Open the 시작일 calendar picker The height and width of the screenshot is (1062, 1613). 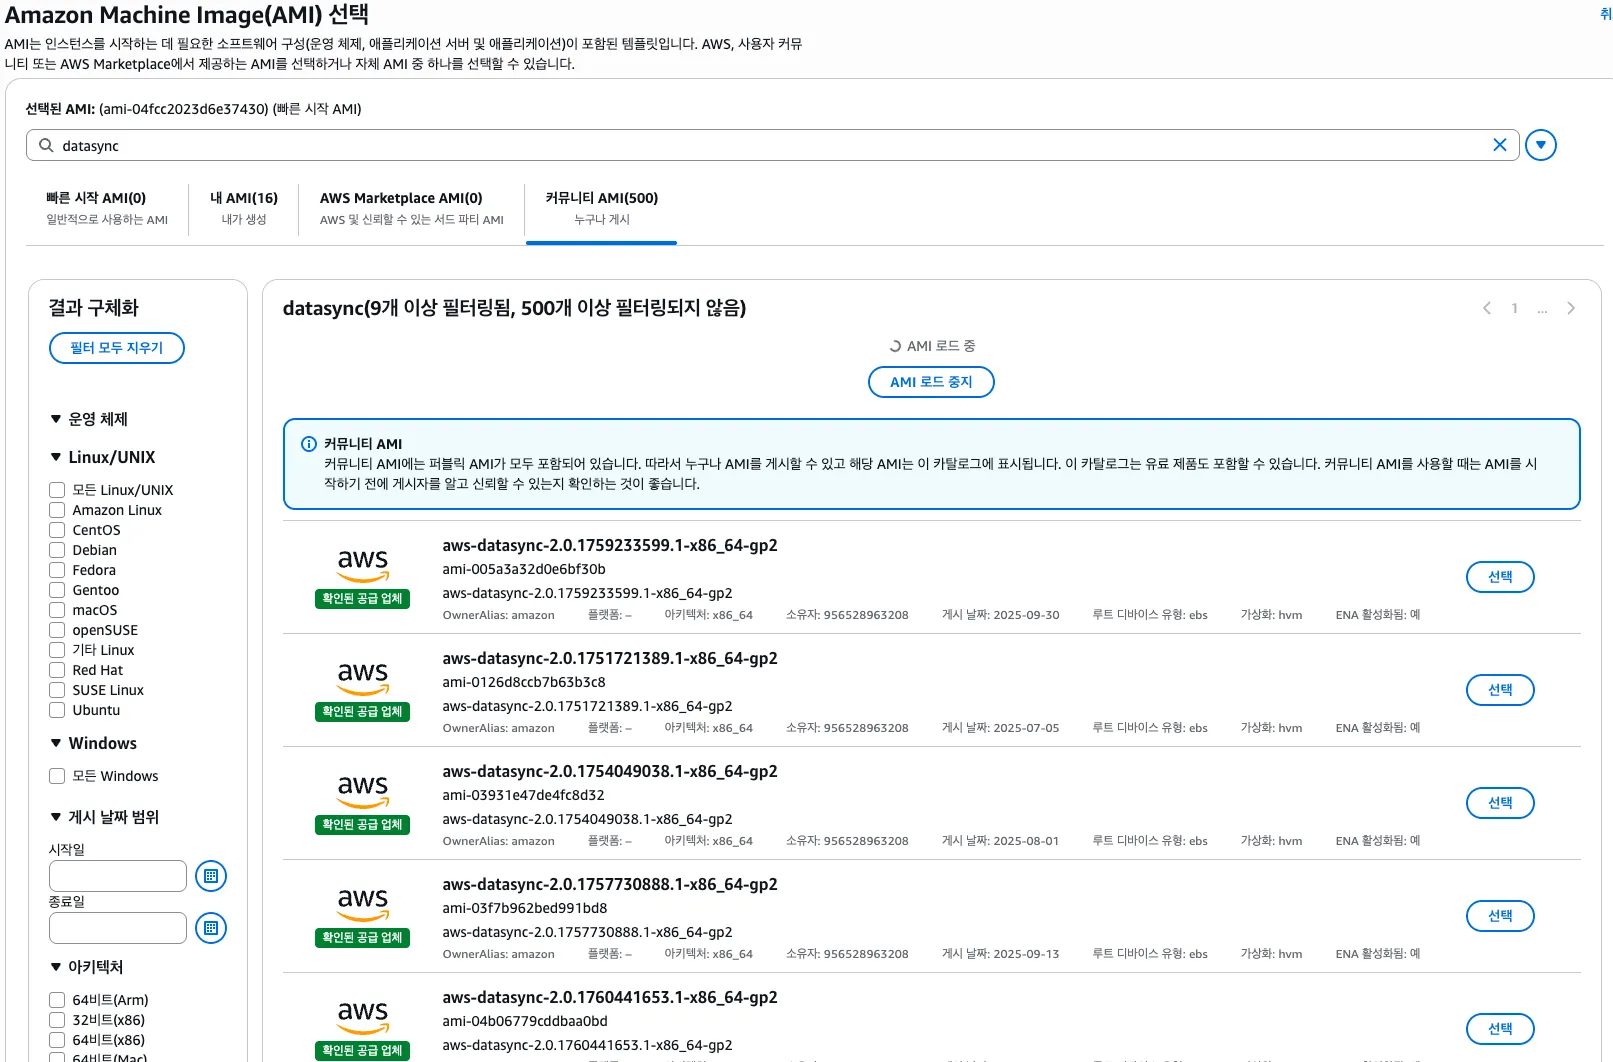[x=210, y=876]
